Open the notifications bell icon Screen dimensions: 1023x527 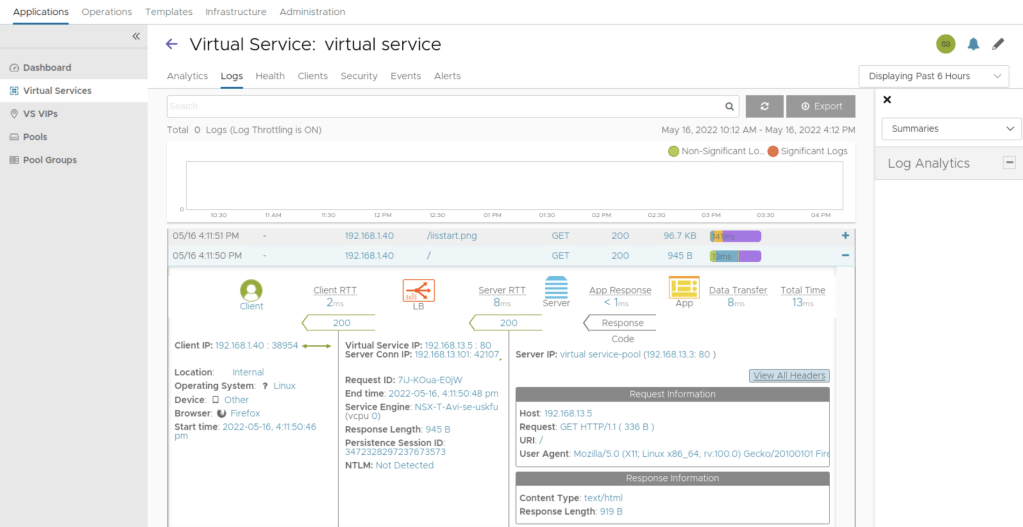tap(973, 44)
